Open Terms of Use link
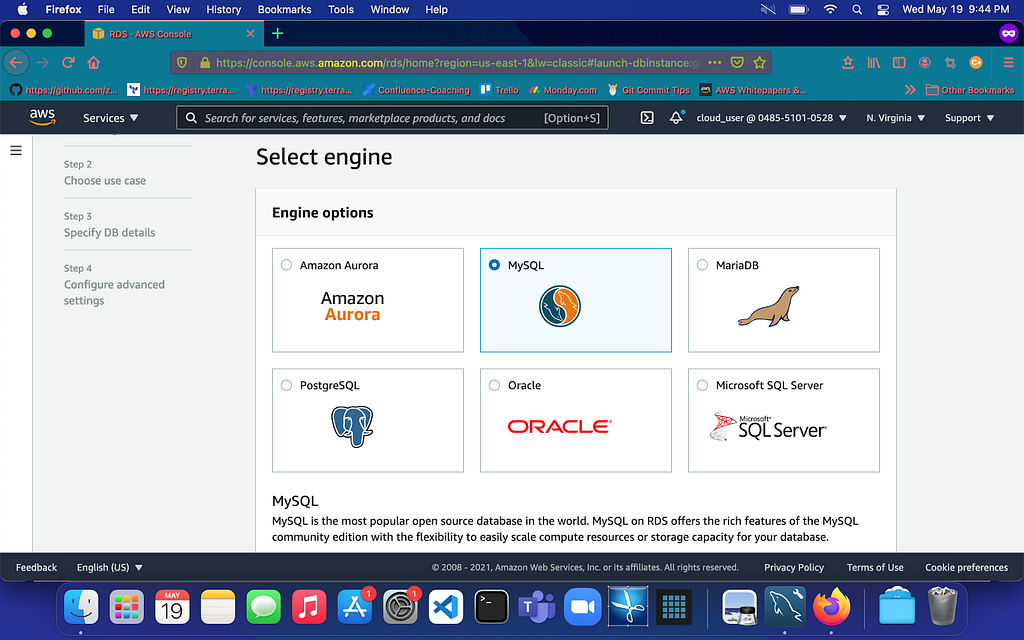This screenshot has height=640, width=1024. (x=875, y=568)
